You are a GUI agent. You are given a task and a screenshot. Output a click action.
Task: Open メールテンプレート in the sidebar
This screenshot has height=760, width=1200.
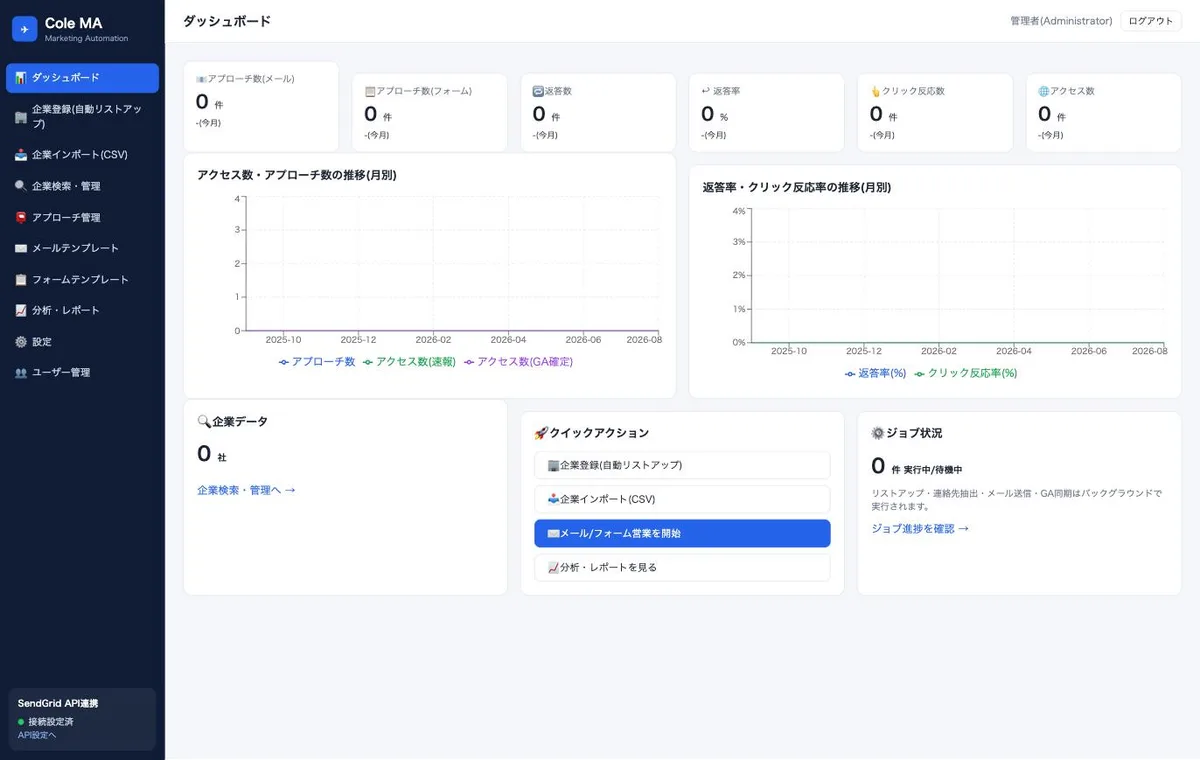pos(82,248)
